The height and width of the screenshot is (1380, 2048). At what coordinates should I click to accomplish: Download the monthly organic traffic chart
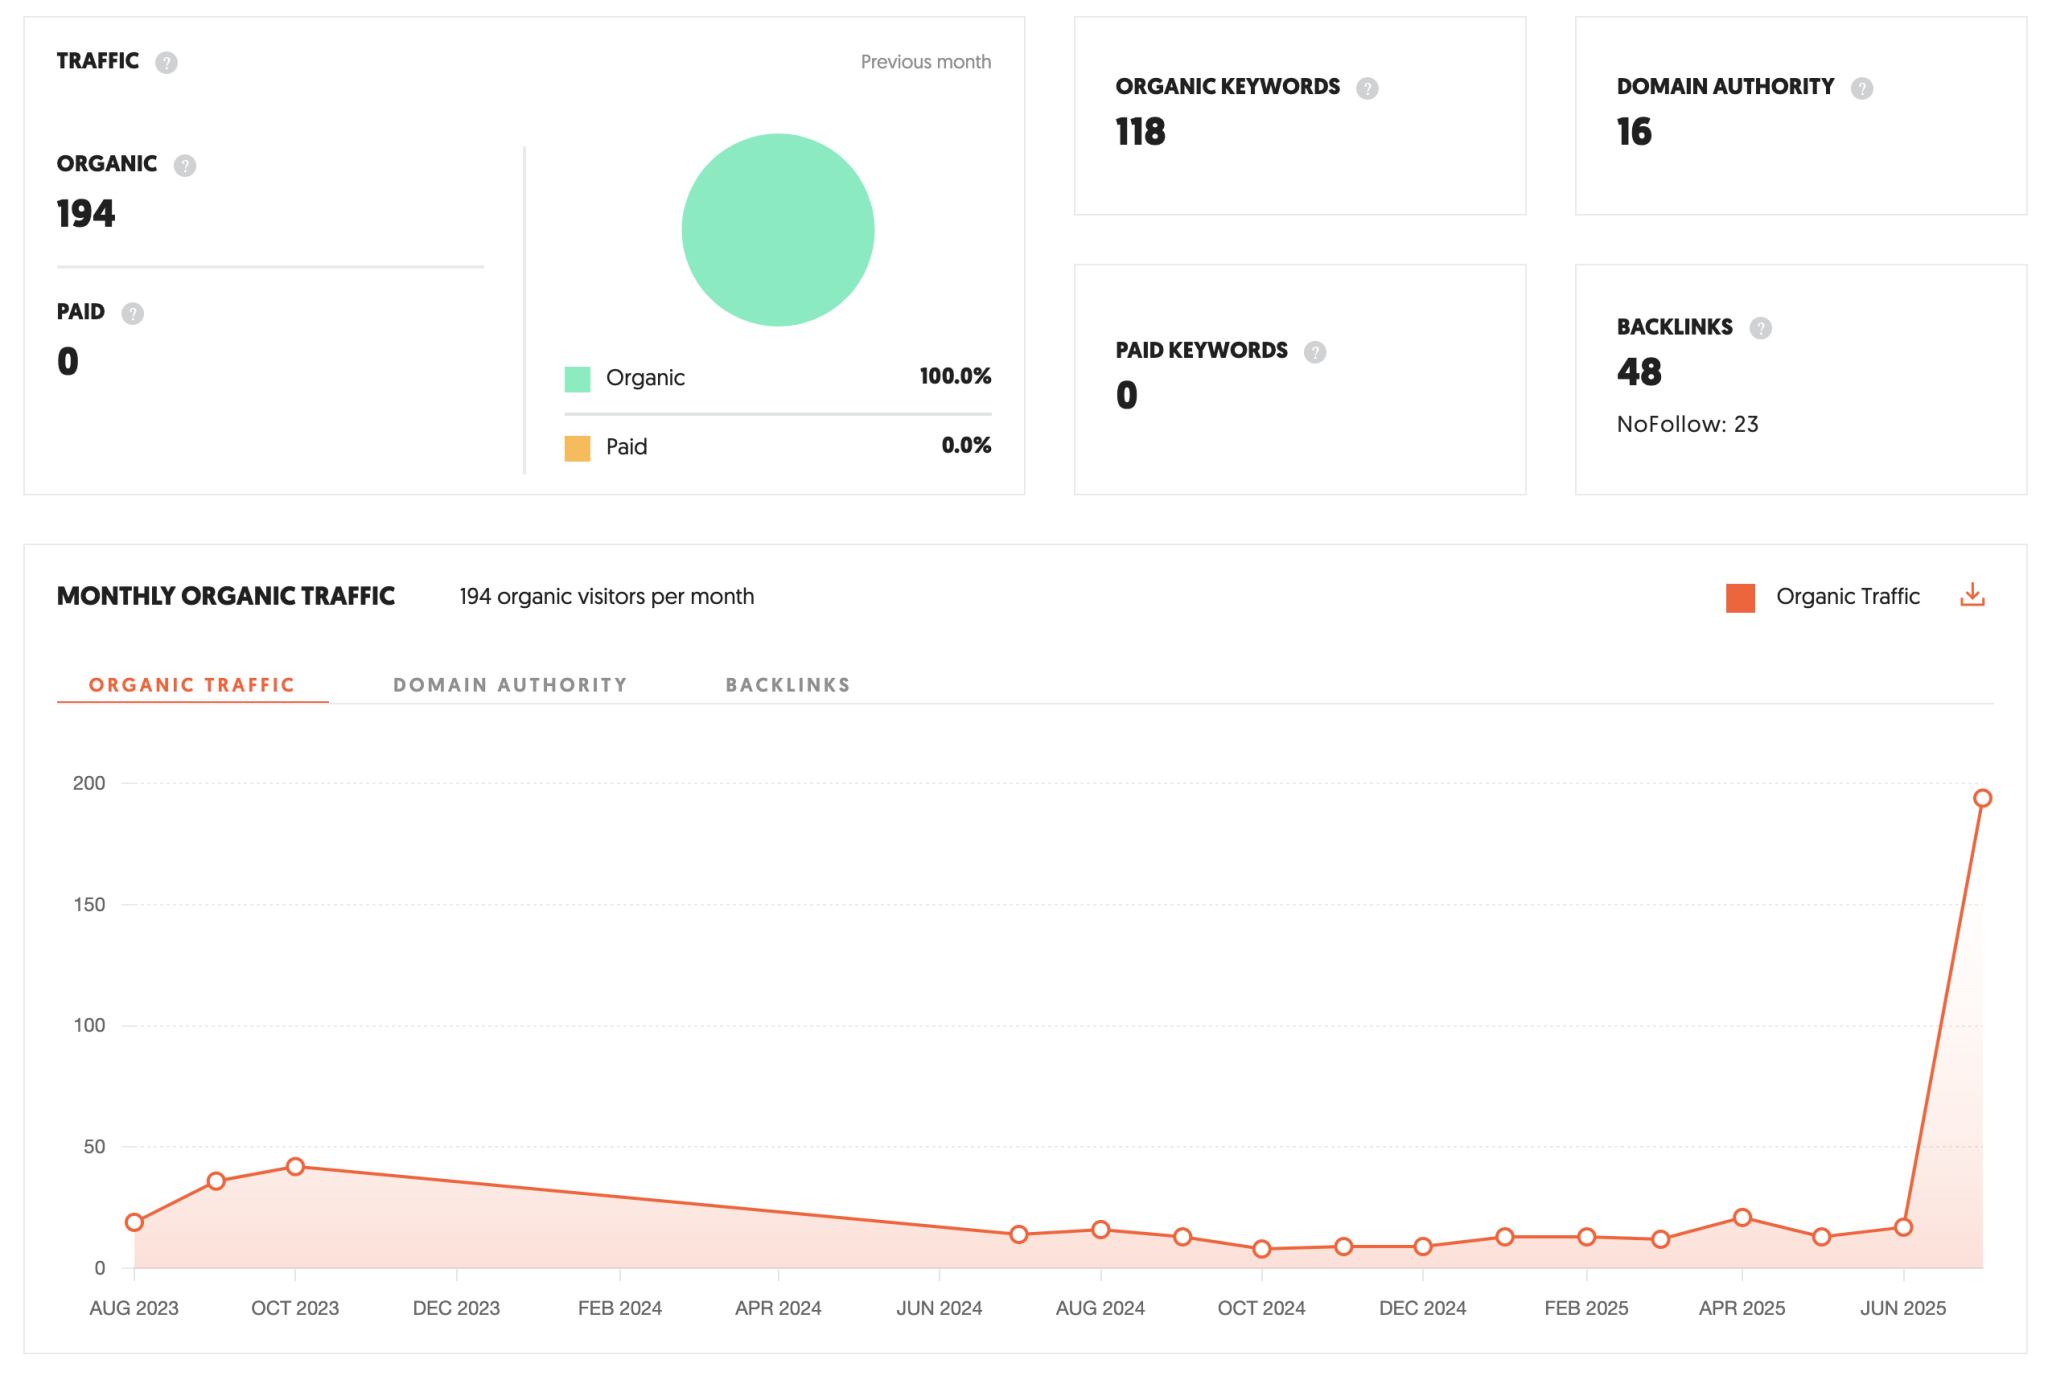pyautogui.click(x=1972, y=596)
